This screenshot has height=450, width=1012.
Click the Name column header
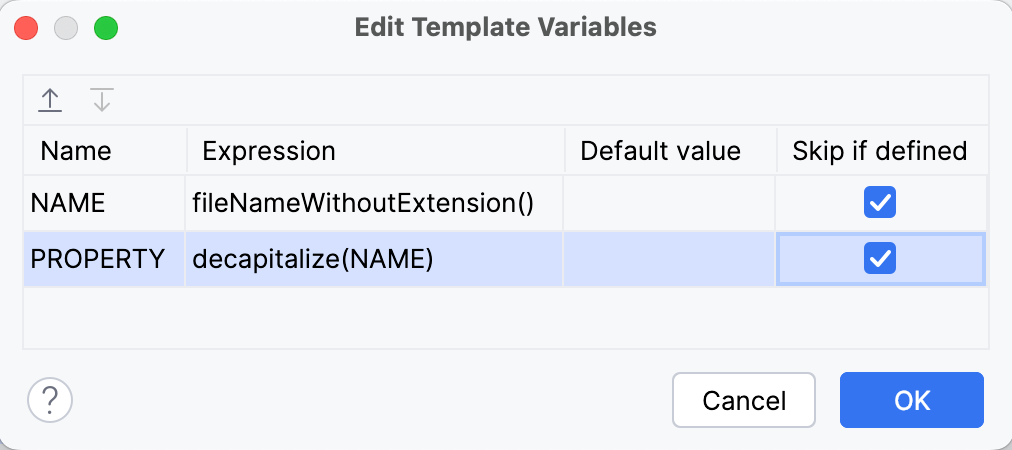click(76, 151)
